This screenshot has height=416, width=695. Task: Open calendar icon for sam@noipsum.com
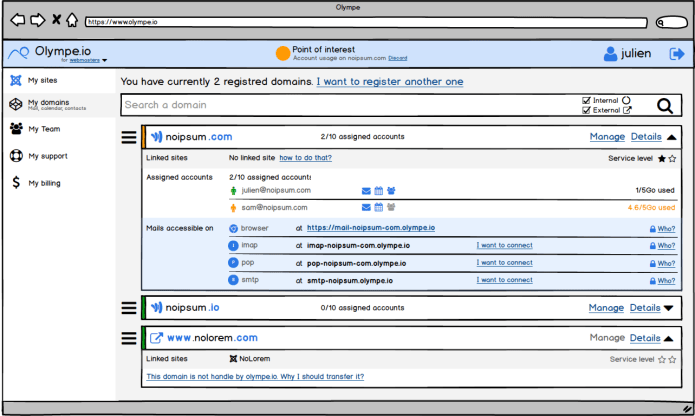coord(379,207)
